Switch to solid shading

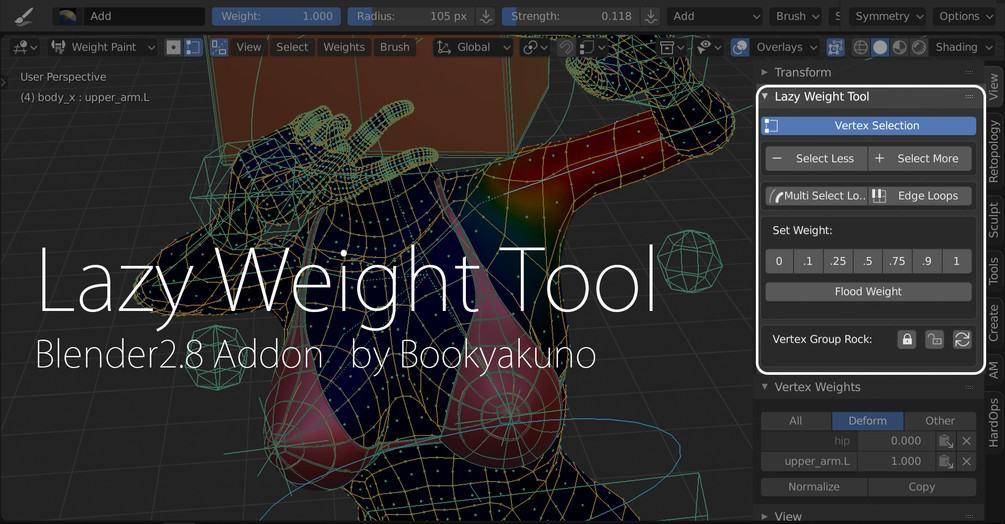click(x=880, y=47)
